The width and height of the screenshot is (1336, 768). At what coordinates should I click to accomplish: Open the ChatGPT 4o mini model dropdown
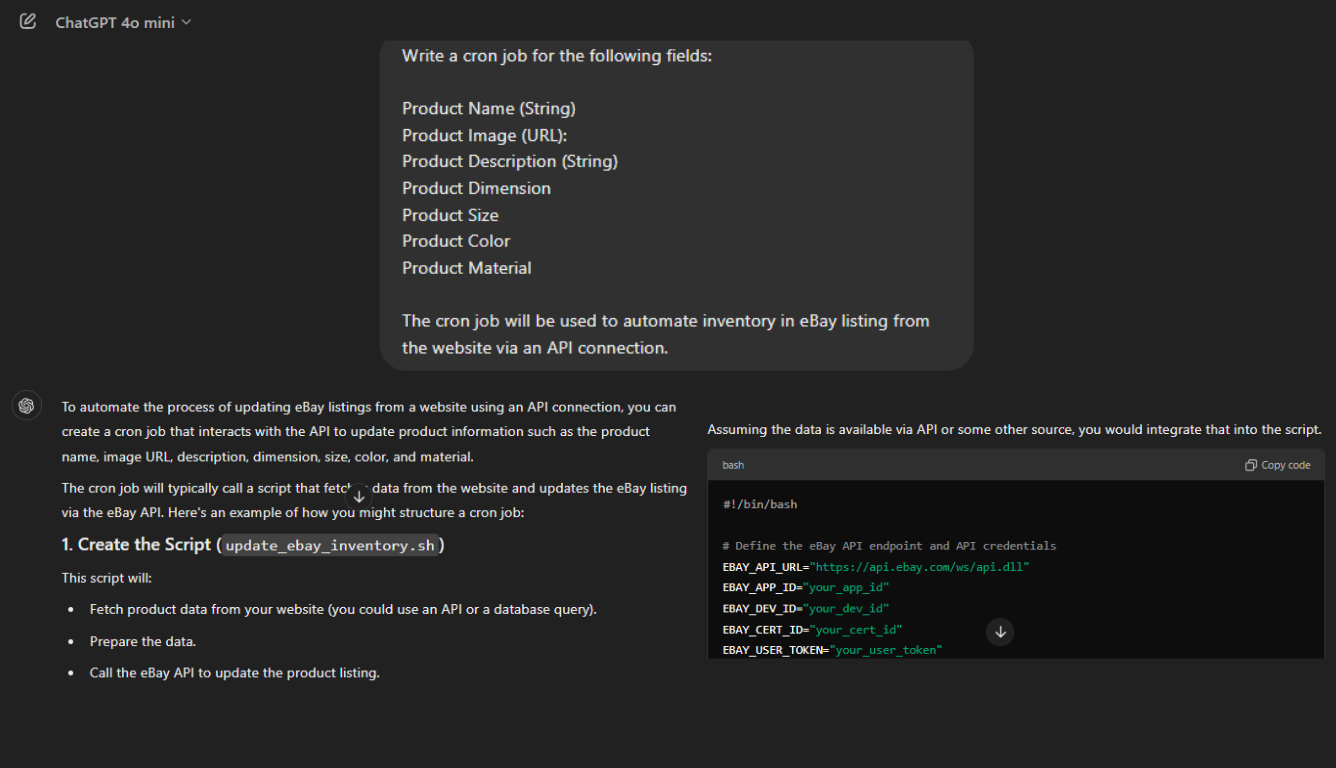tap(123, 22)
